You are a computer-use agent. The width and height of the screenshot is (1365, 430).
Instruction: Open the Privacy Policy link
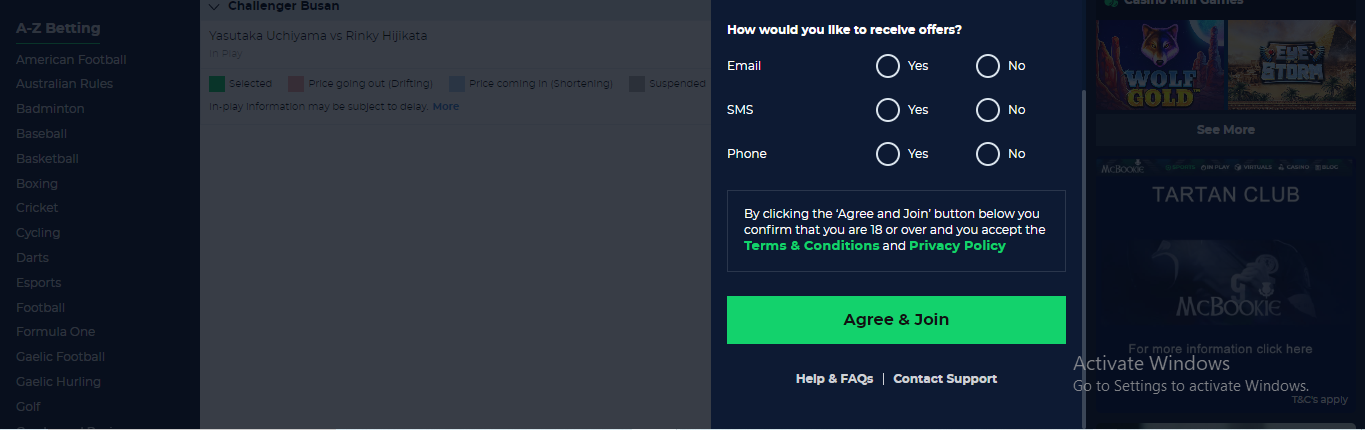(957, 246)
